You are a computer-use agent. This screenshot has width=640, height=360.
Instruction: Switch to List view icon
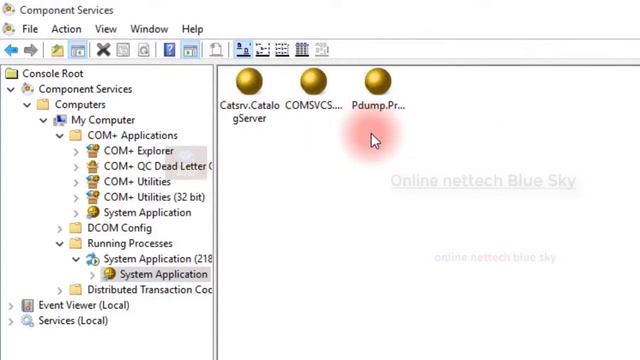point(282,50)
